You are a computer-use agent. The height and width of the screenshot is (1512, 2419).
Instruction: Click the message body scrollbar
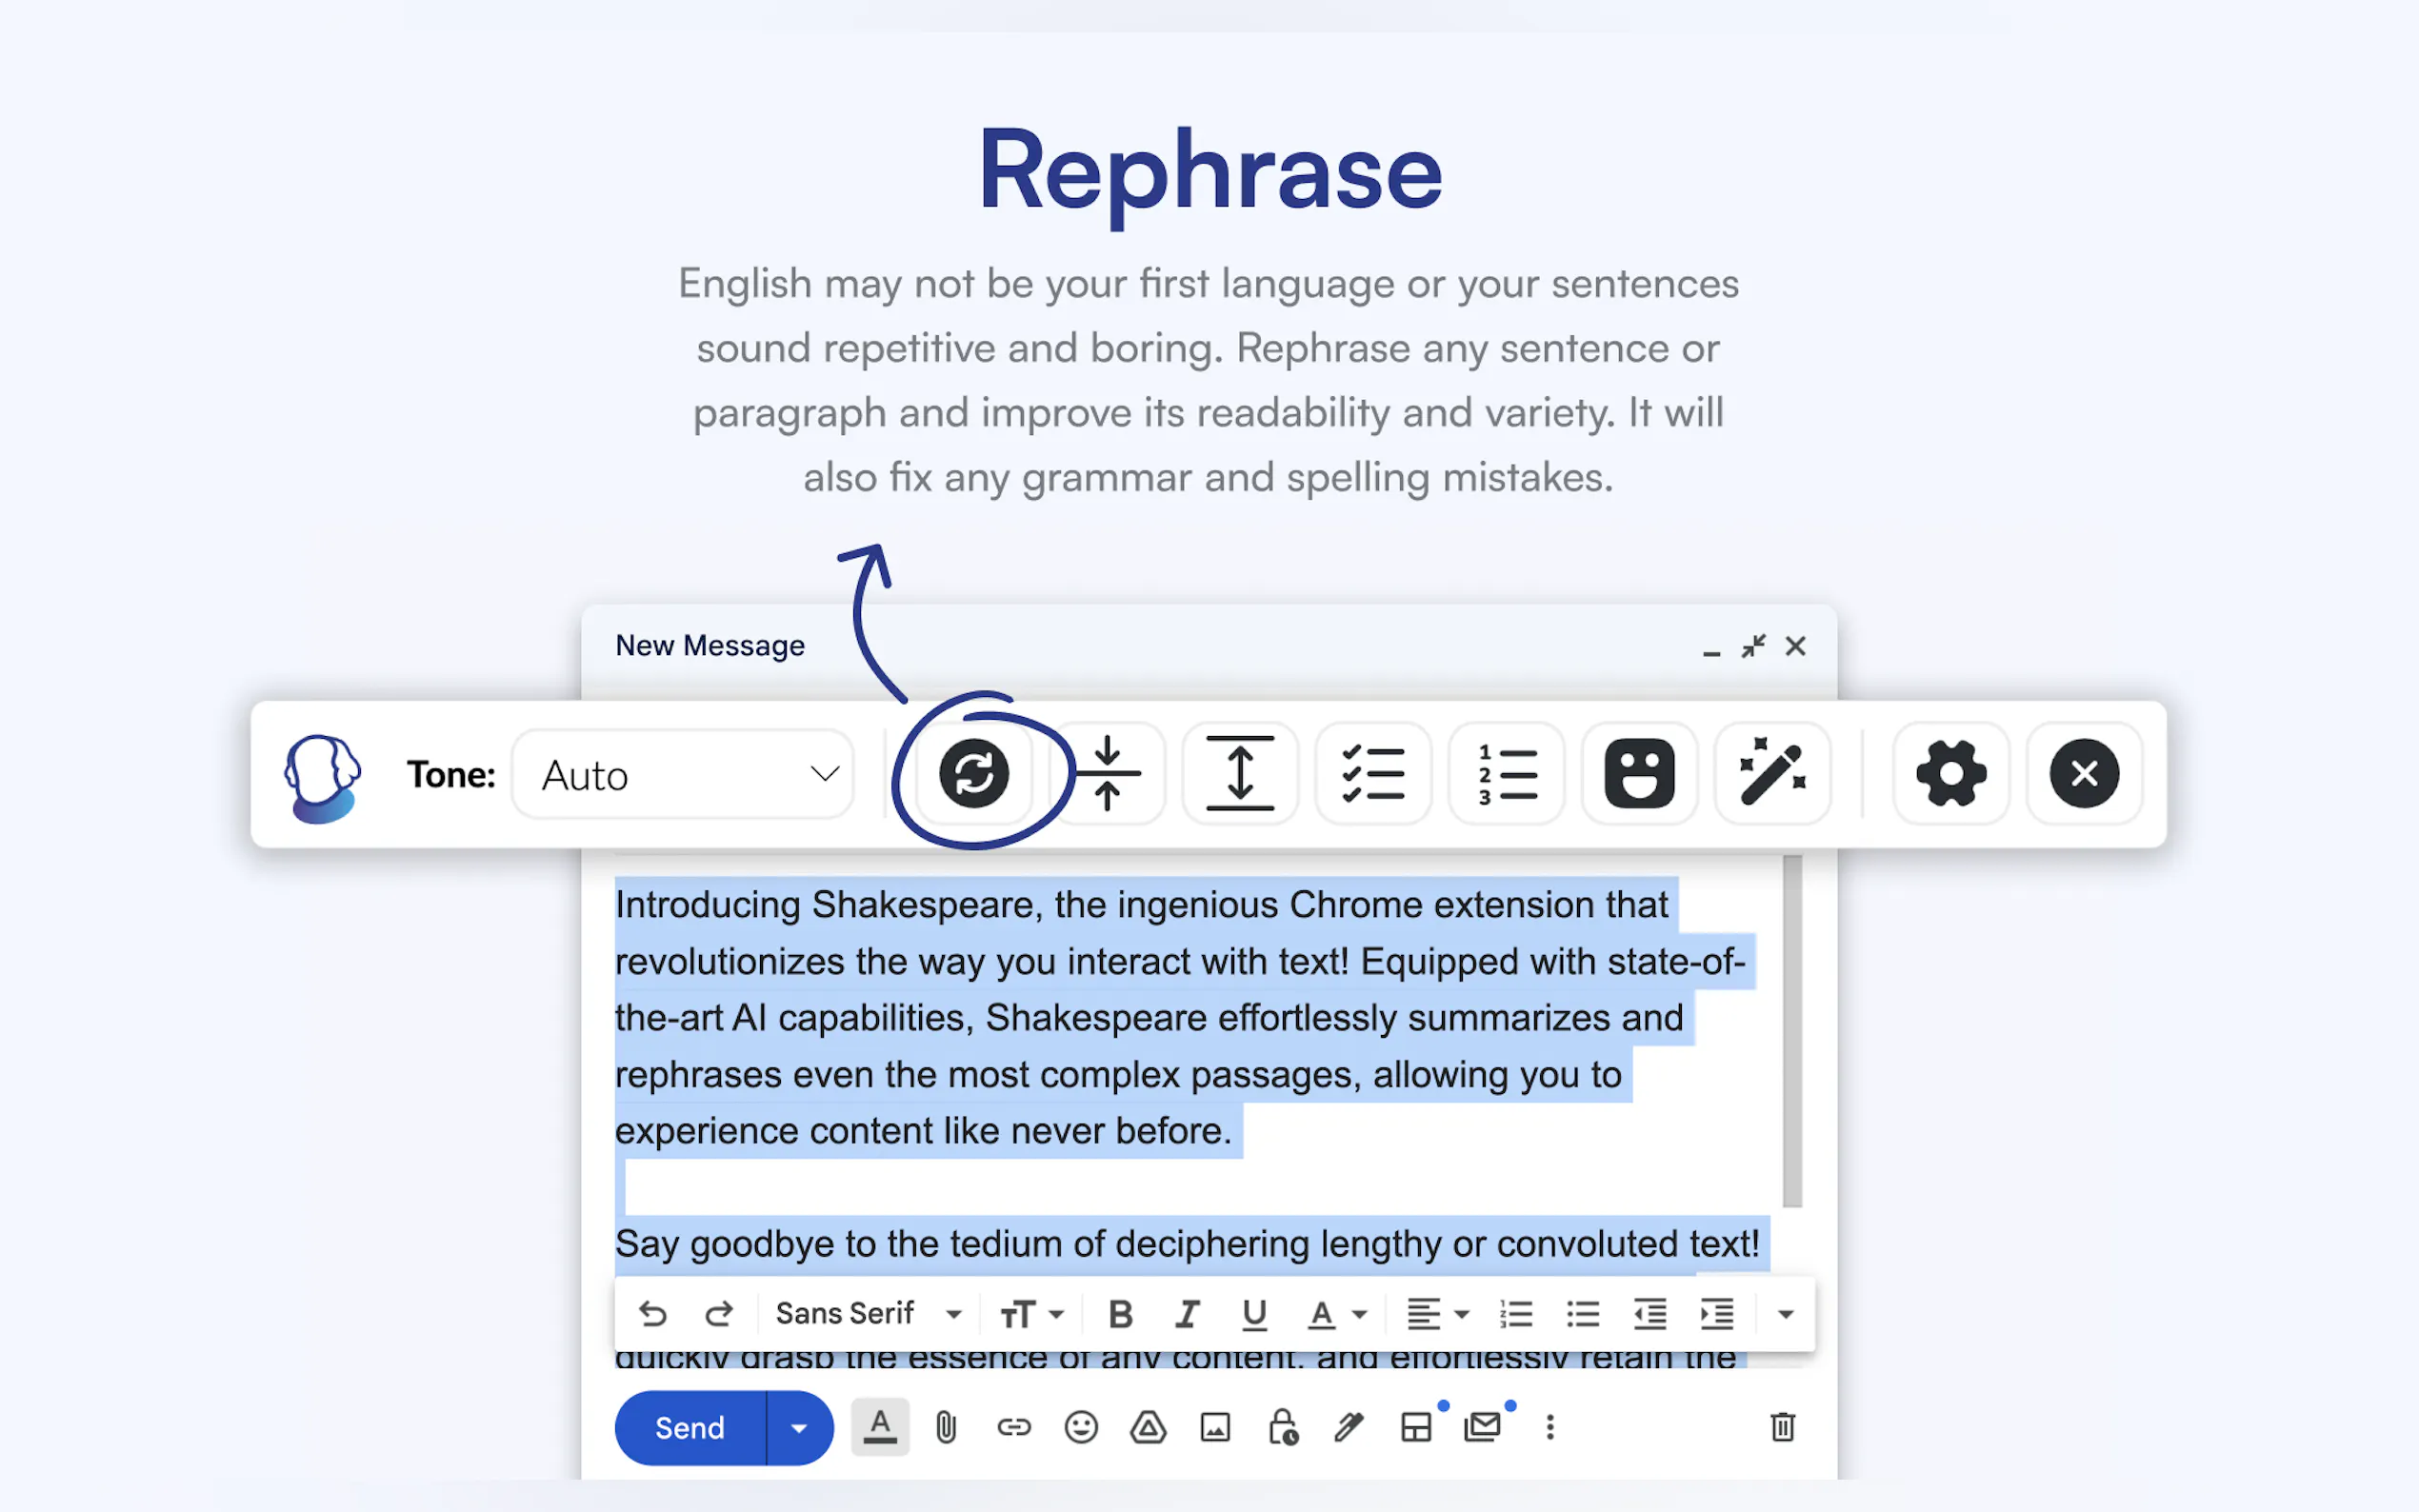tap(1792, 1030)
